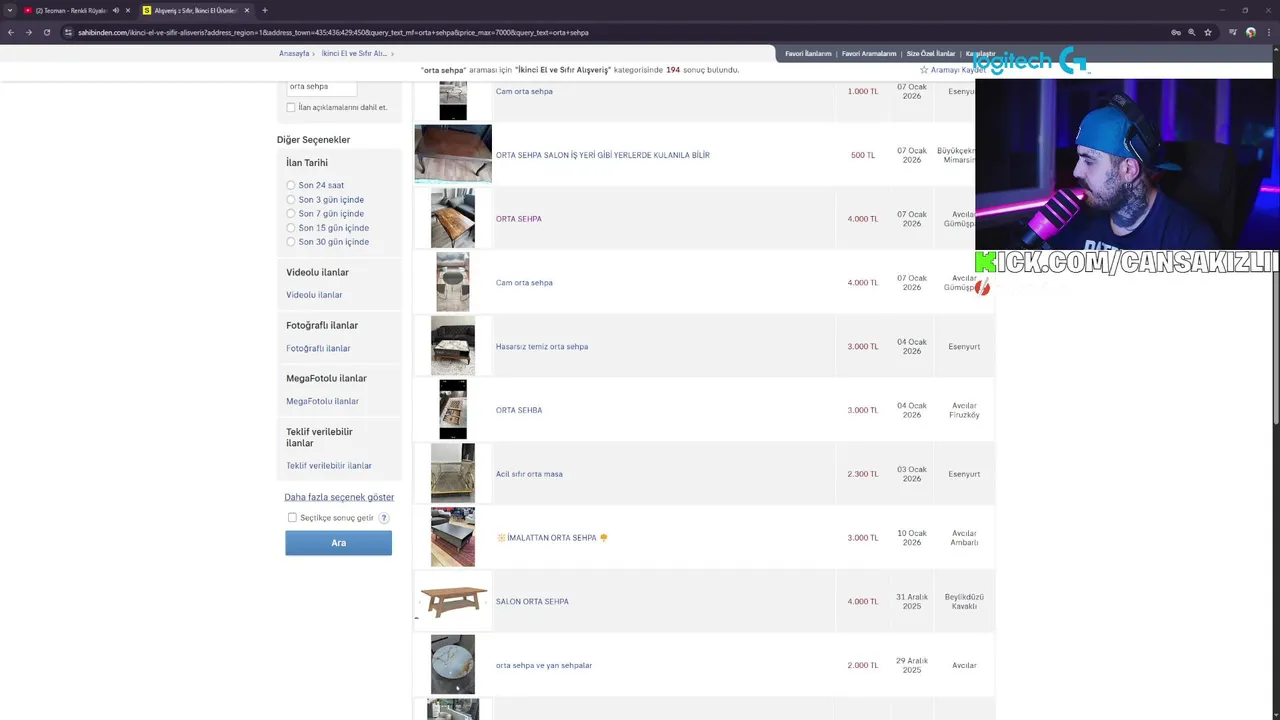Tick the Seçtikçe sonuç getir checkbox

click(292, 518)
